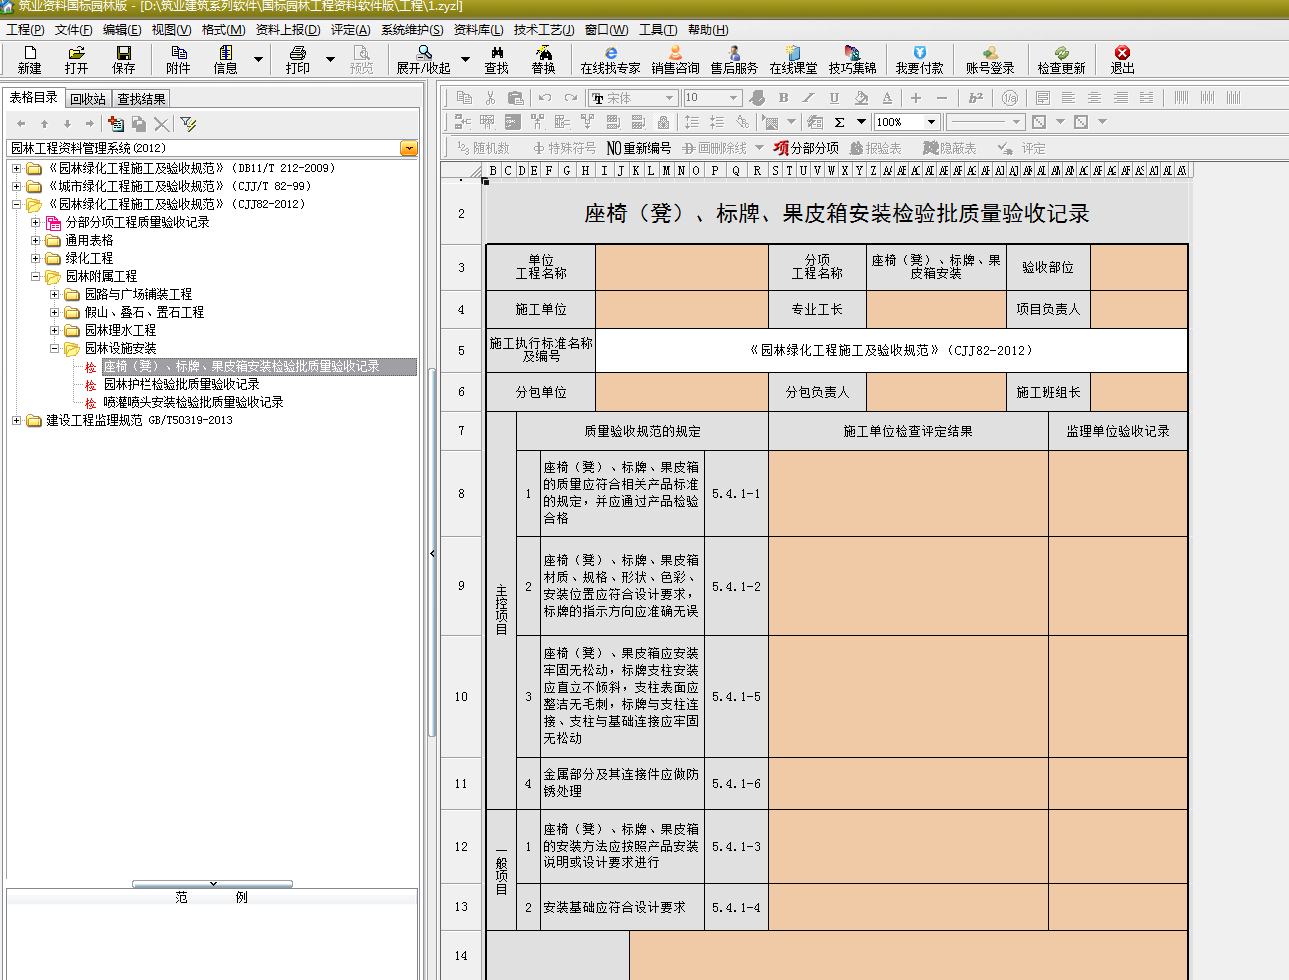Open the 格式(M) menu
1289x980 pixels.
click(x=223, y=30)
